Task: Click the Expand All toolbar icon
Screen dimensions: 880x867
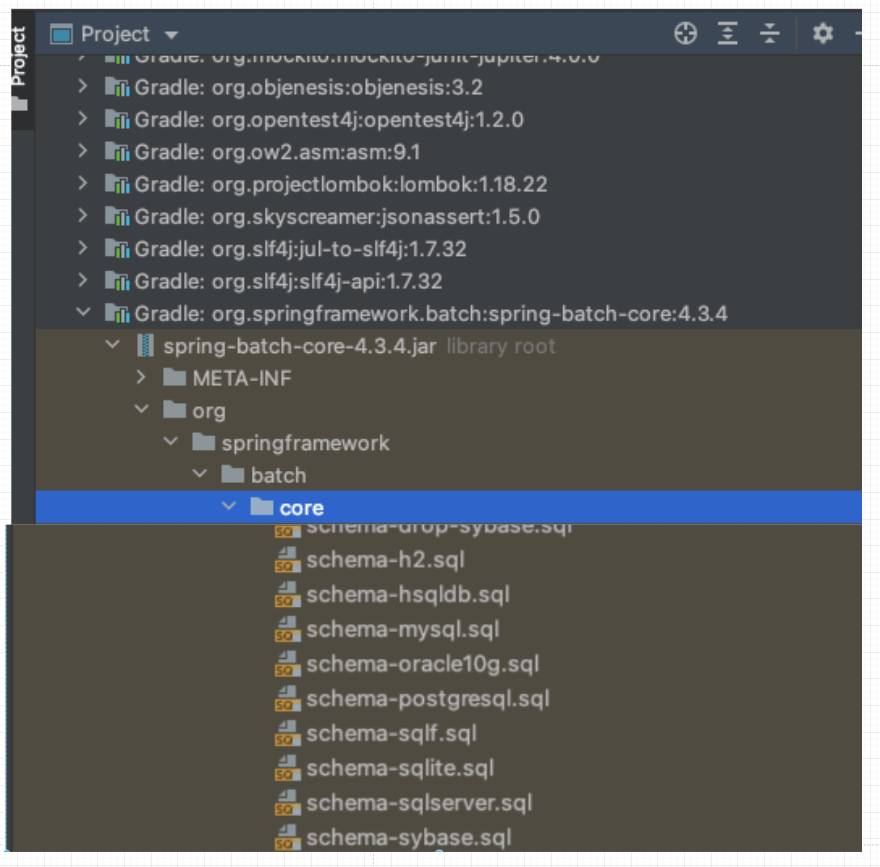Action: click(727, 33)
